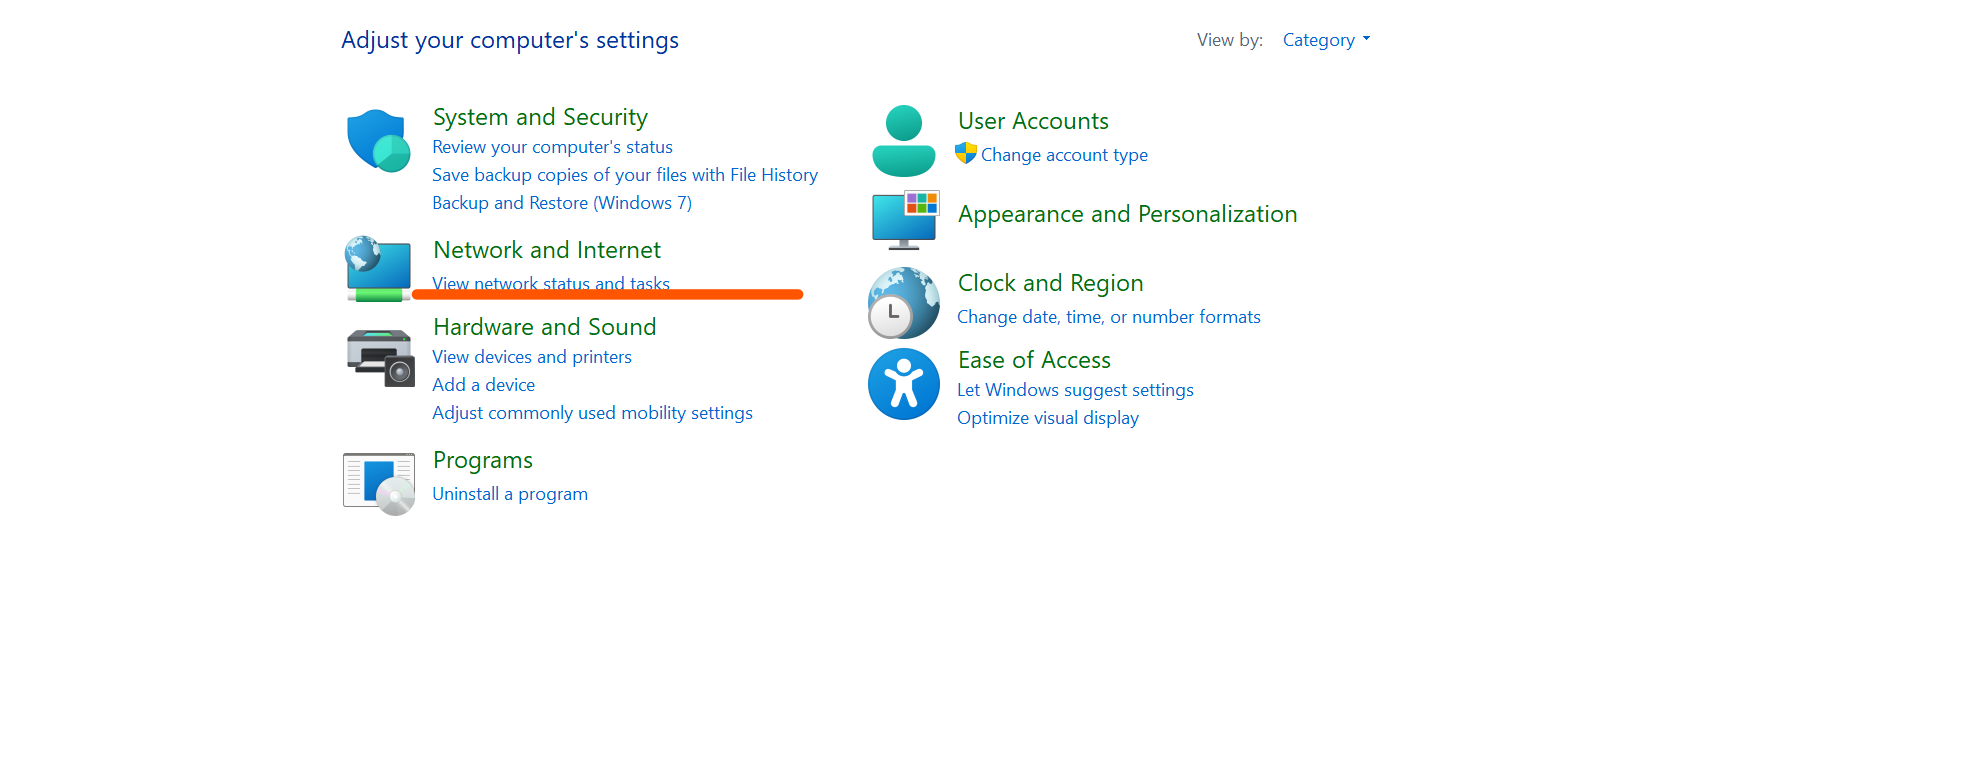The image size is (1966, 762).
Task: Click the Clock and Region globe icon
Action: point(904,302)
